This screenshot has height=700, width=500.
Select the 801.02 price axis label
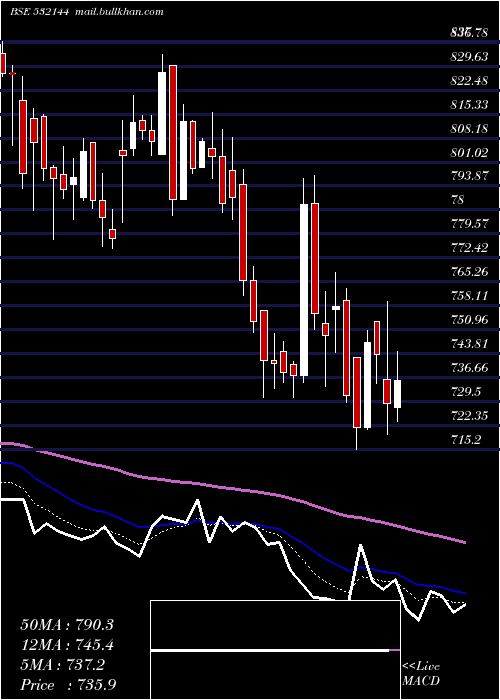click(x=468, y=153)
